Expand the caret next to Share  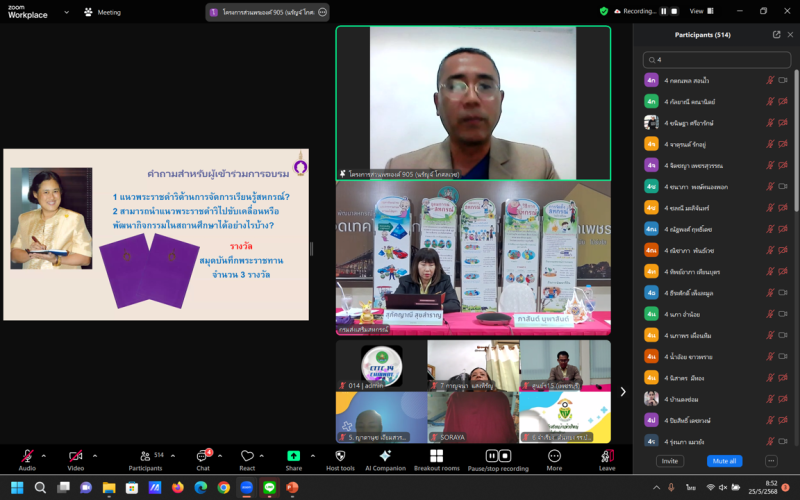click(x=313, y=456)
